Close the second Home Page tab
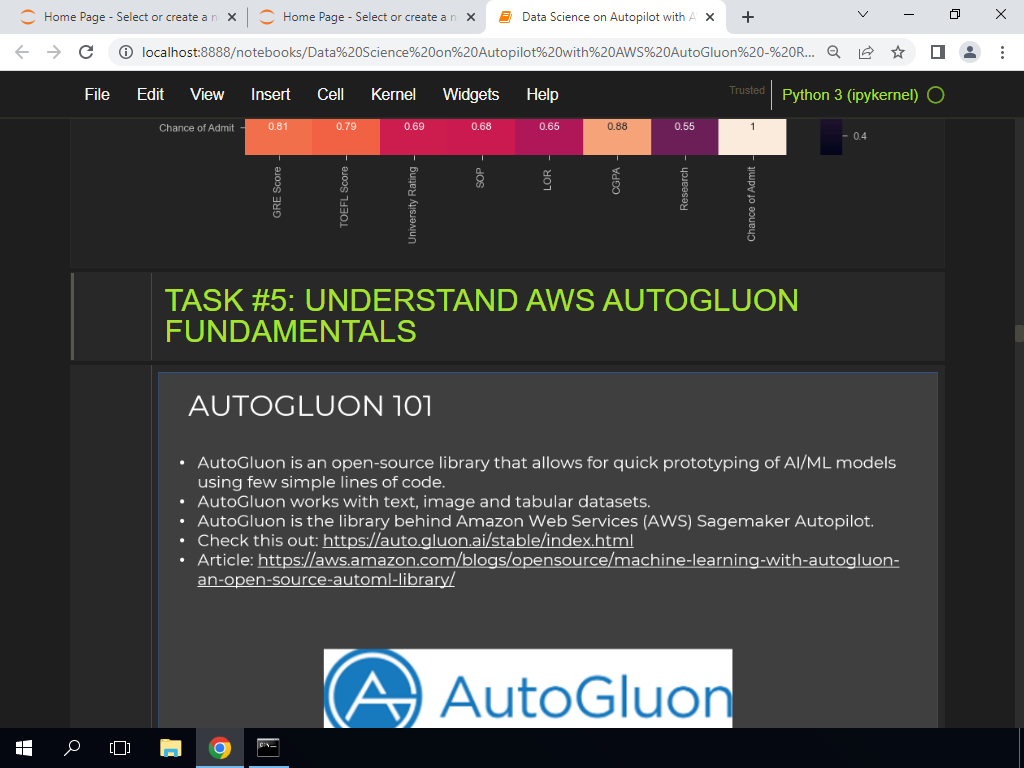The width and height of the screenshot is (1024, 768). click(x=470, y=18)
